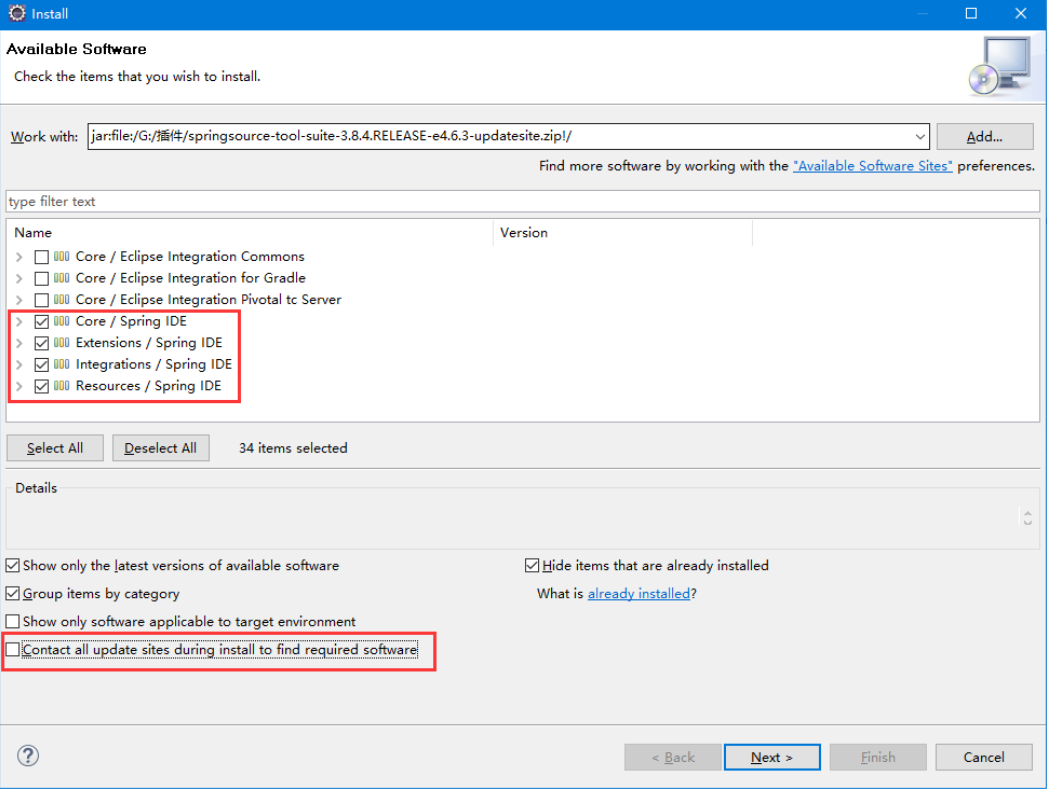Click Select All button
This screenshot has height=789, width=1047.
pyautogui.click(x=55, y=448)
